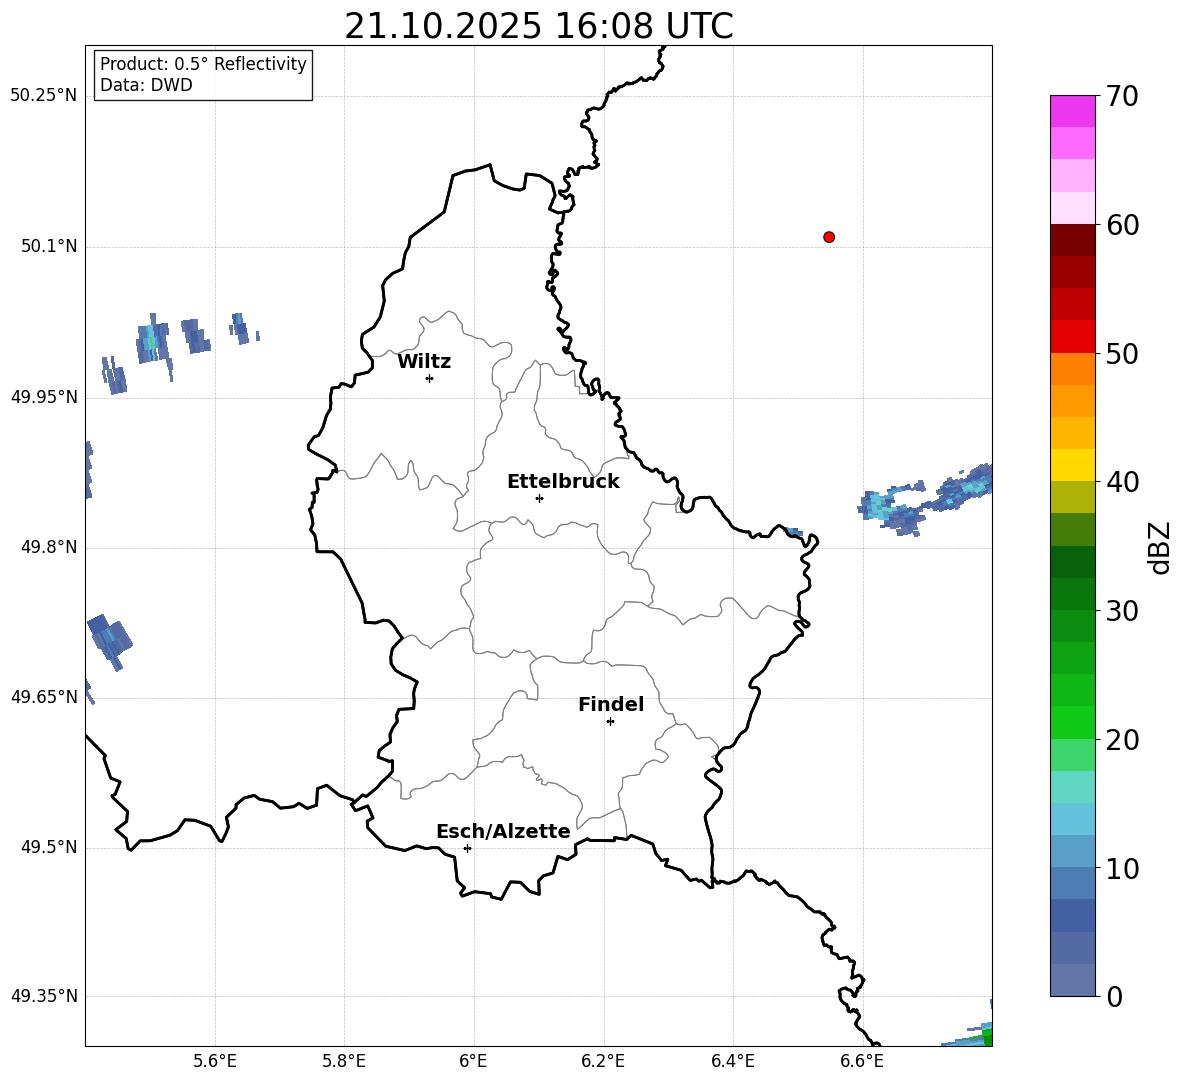Click the magenta swatch at colorbar top
The width and height of the screenshot is (1184, 1081).
(1073, 111)
